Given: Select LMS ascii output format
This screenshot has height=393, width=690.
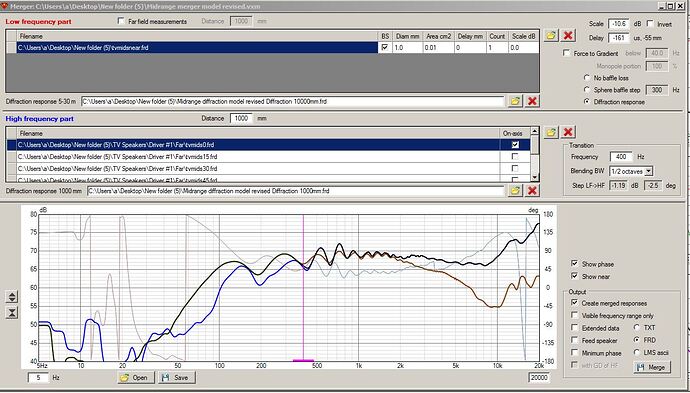Looking at the screenshot, I should coord(637,353).
